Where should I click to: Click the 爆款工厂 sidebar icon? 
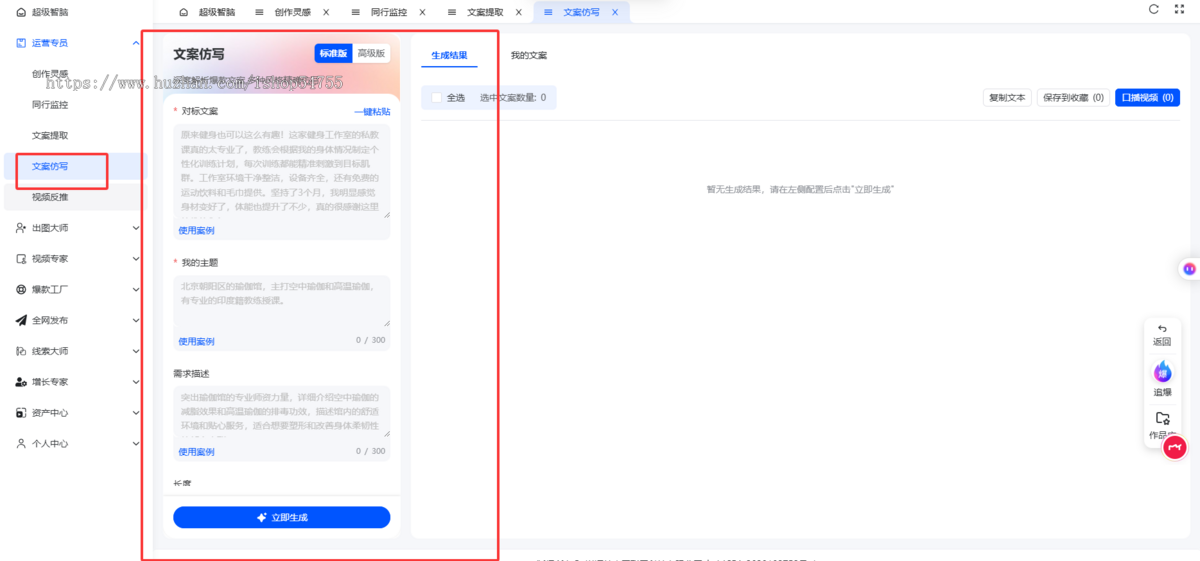21,290
